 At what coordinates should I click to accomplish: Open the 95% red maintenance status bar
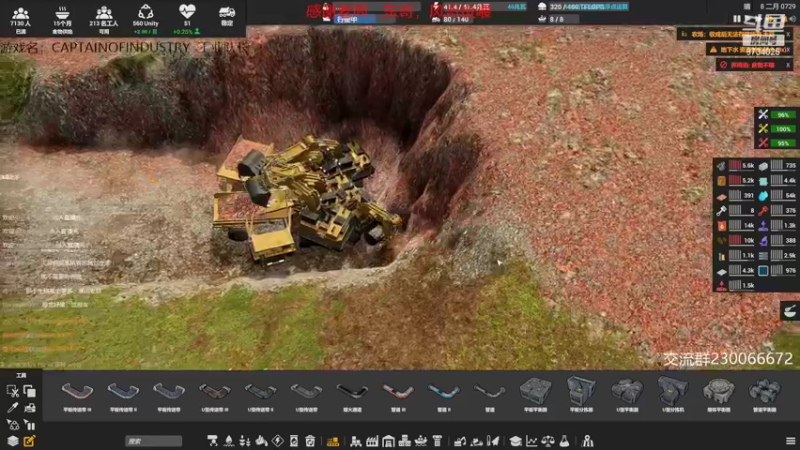[x=777, y=143]
